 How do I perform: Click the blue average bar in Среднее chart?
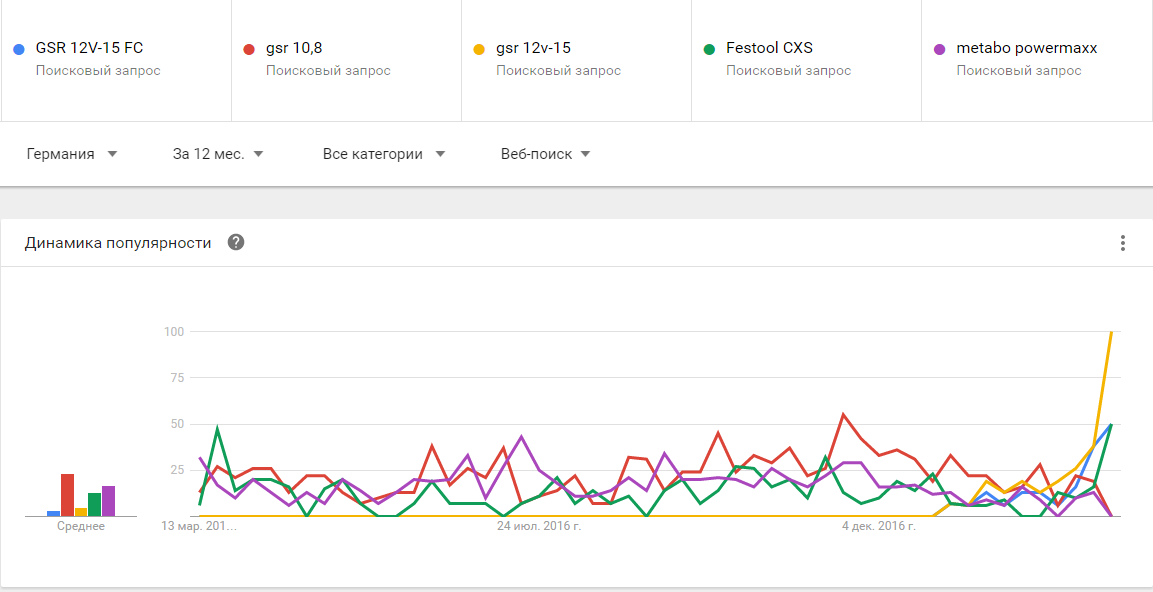point(53,513)
